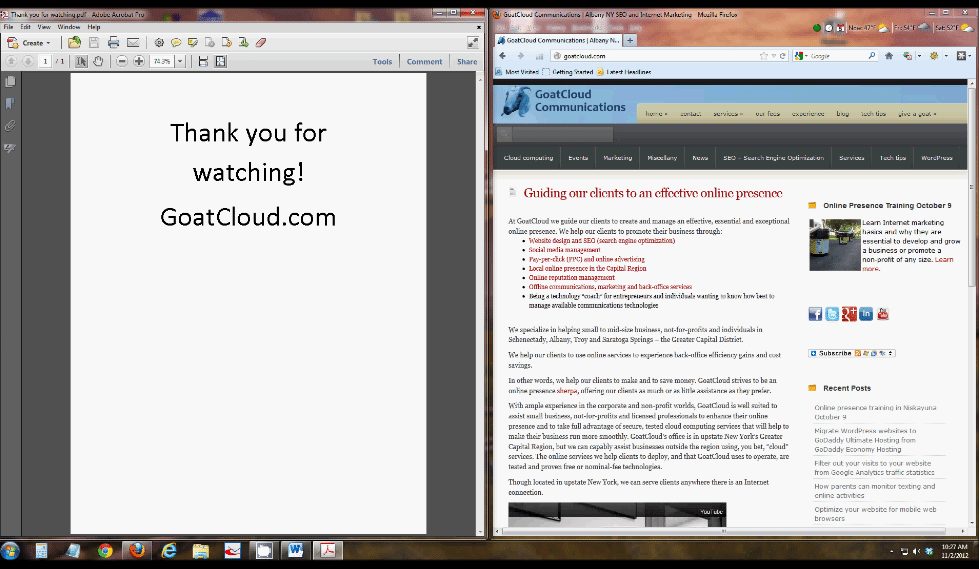Open the LinkedIn social icon

coord(866,314)
